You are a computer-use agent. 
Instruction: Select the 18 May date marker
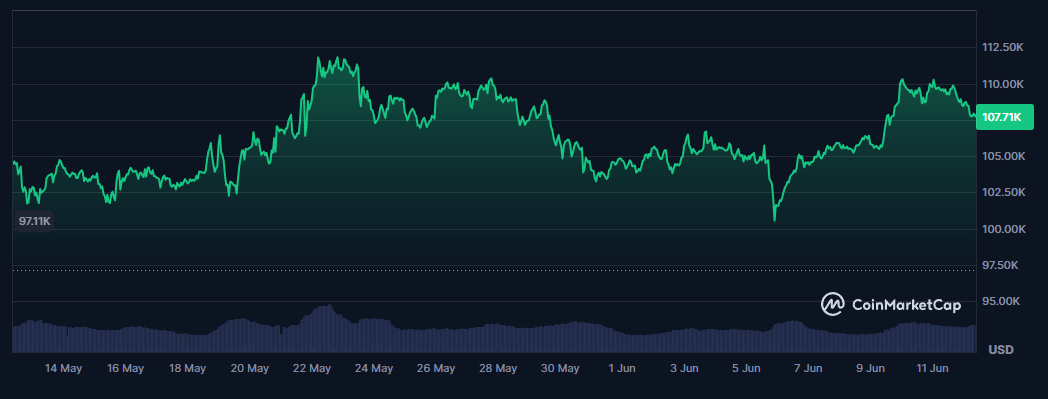pos(187,368)
